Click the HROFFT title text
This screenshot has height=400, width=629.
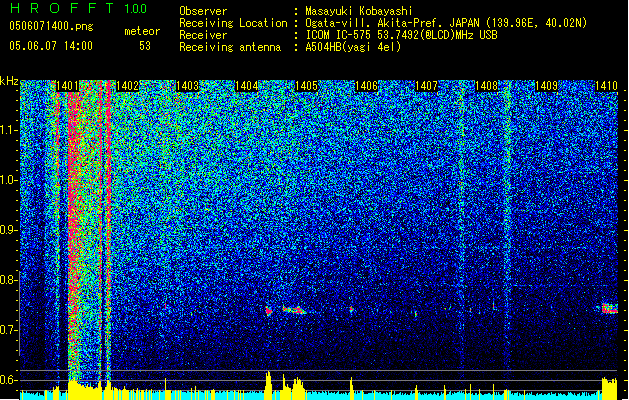pos(62,8)
